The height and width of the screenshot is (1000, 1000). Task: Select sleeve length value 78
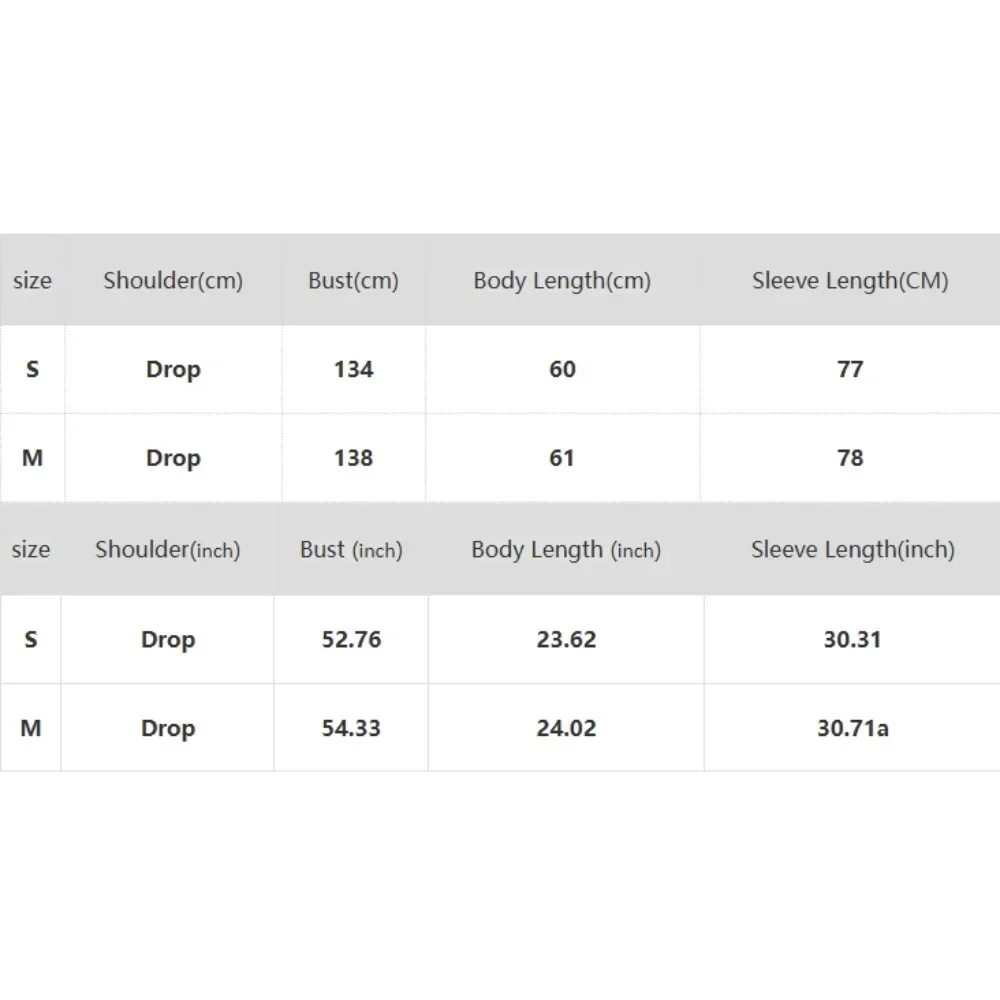[850, 458]
